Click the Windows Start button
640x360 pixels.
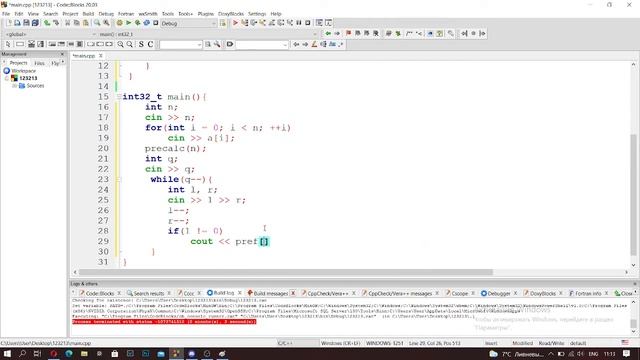[x=7, y=353]
